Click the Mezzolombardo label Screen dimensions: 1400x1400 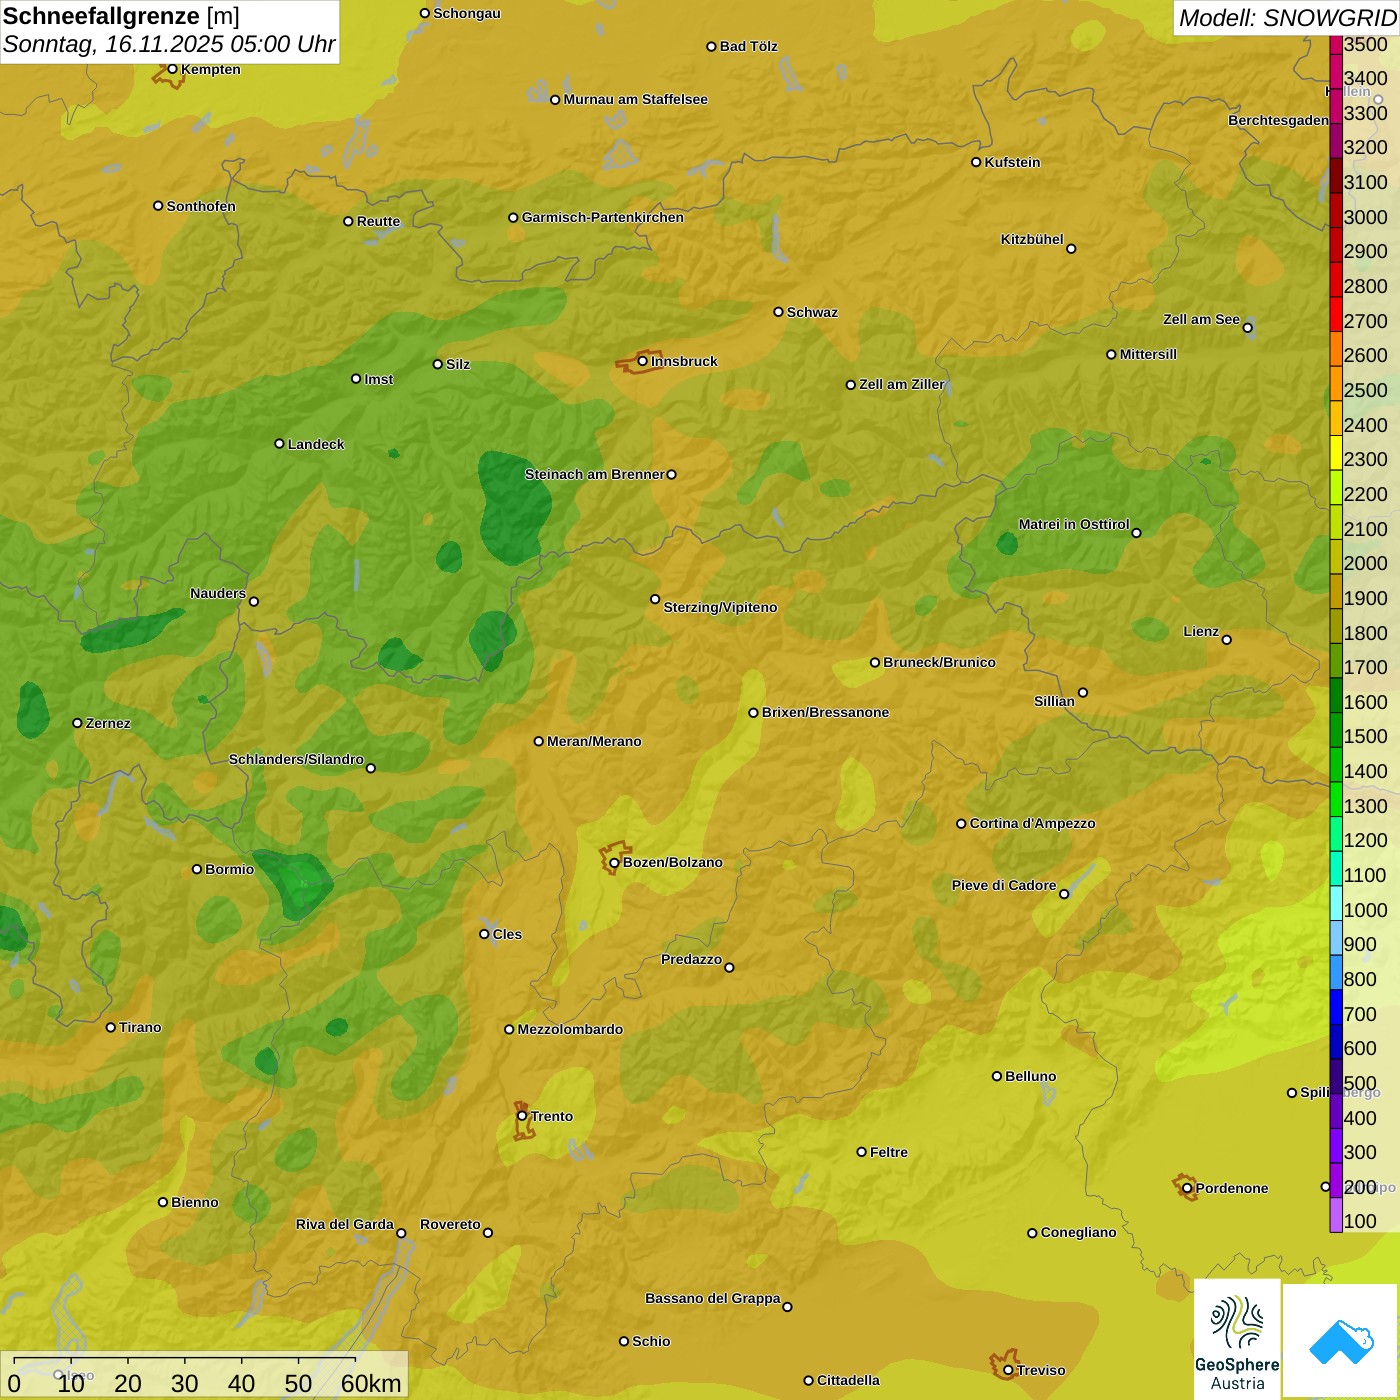[x=571, y=1029]
